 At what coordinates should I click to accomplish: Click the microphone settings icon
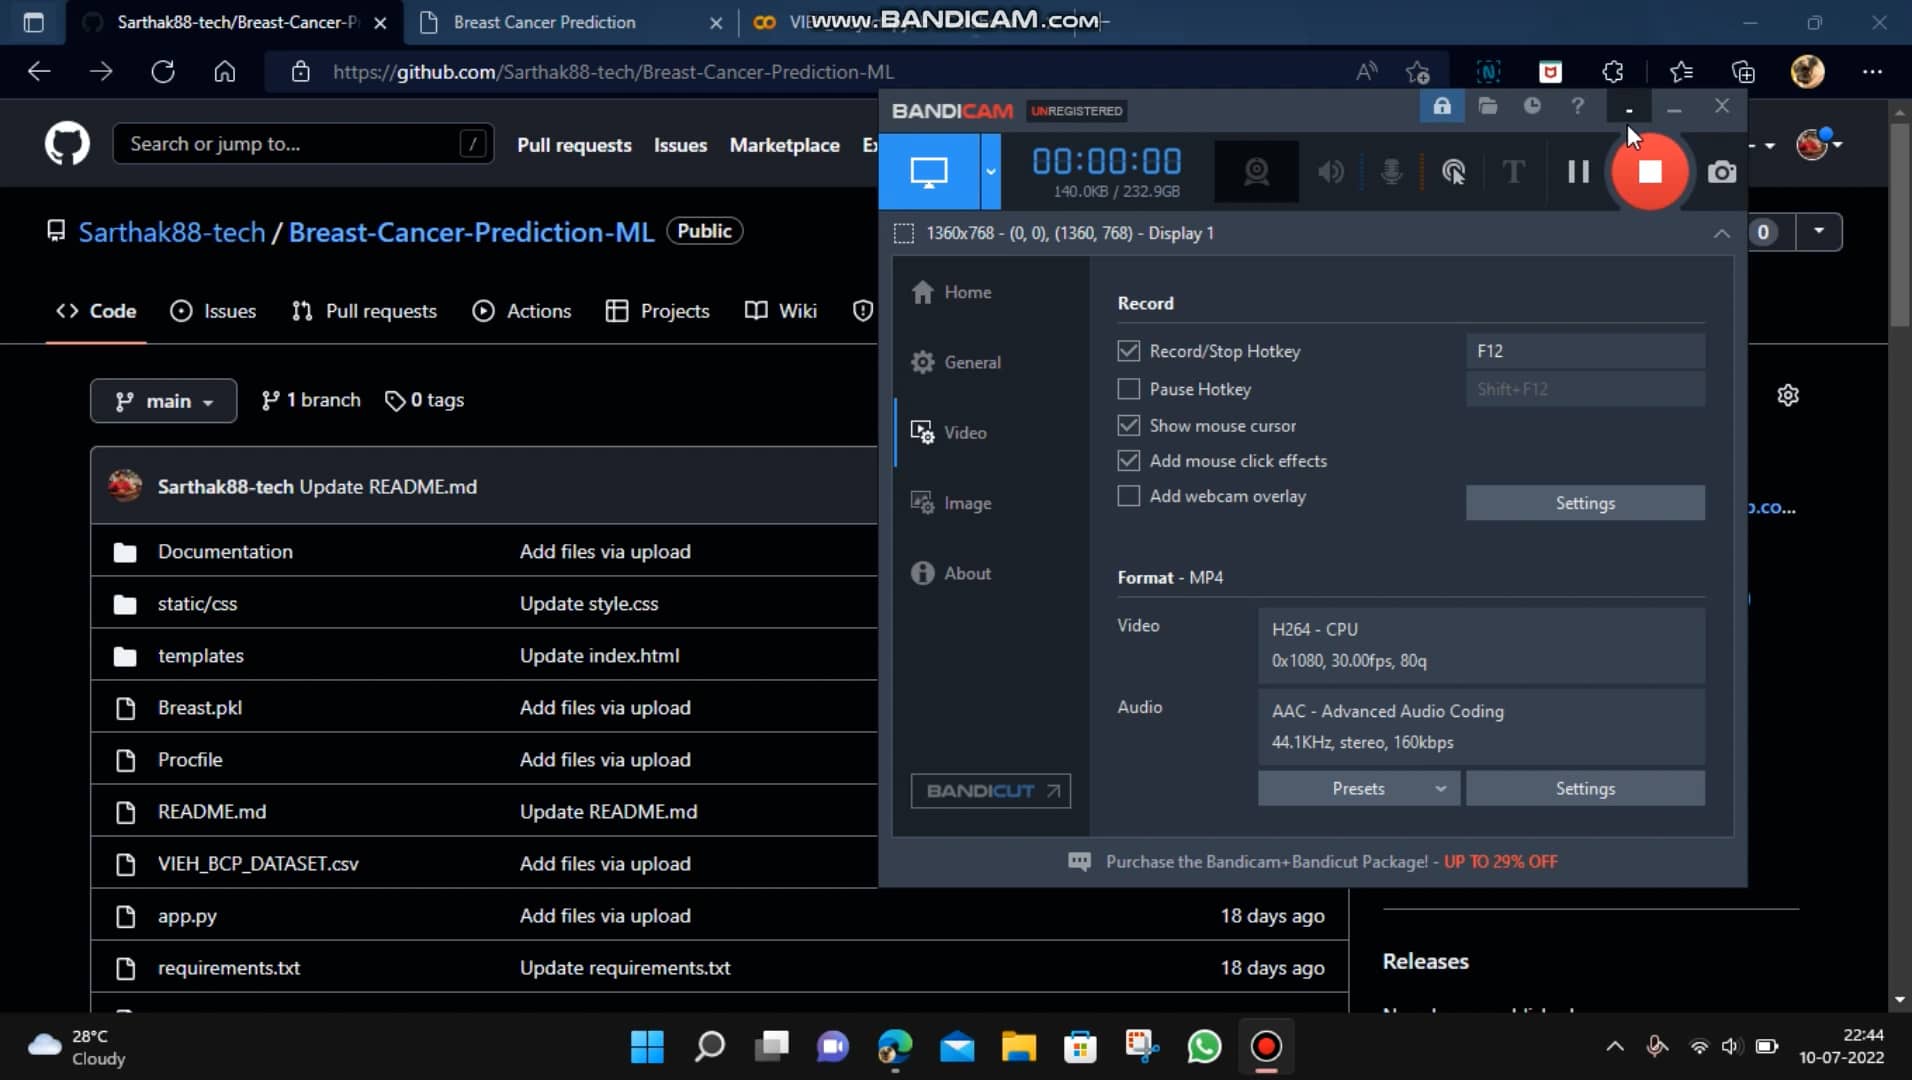(1393, 171)
